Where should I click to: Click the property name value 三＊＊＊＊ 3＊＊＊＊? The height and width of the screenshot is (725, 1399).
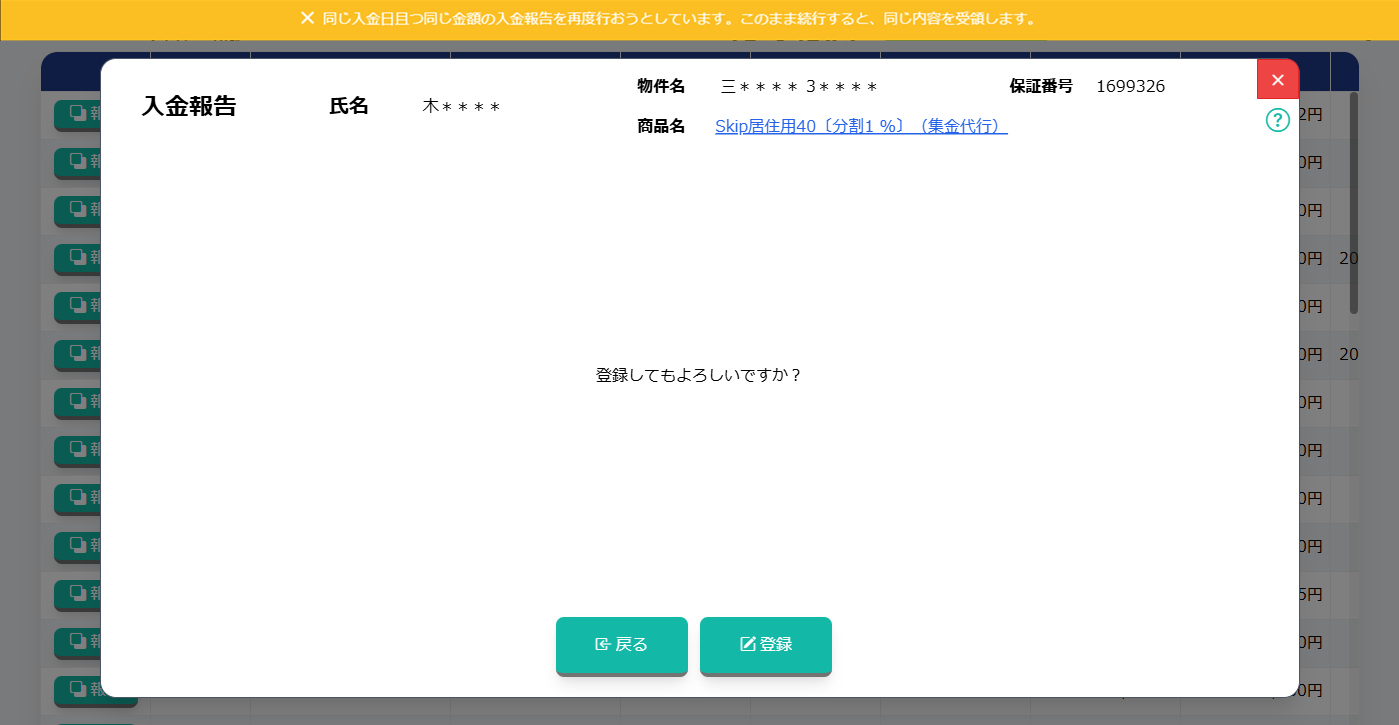[799, 86]
